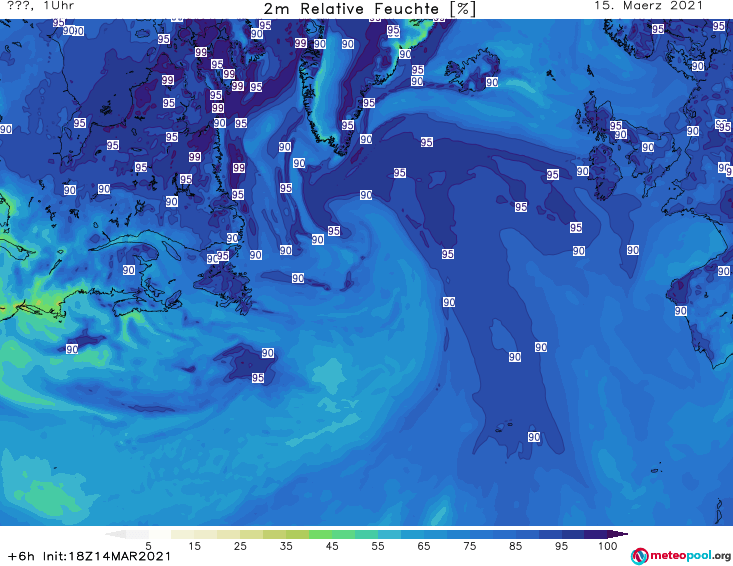This screenshot has width=733, height=566.
Task: Select the '2m Relative Feuchte [%]' map title
Action: (369, 9)
